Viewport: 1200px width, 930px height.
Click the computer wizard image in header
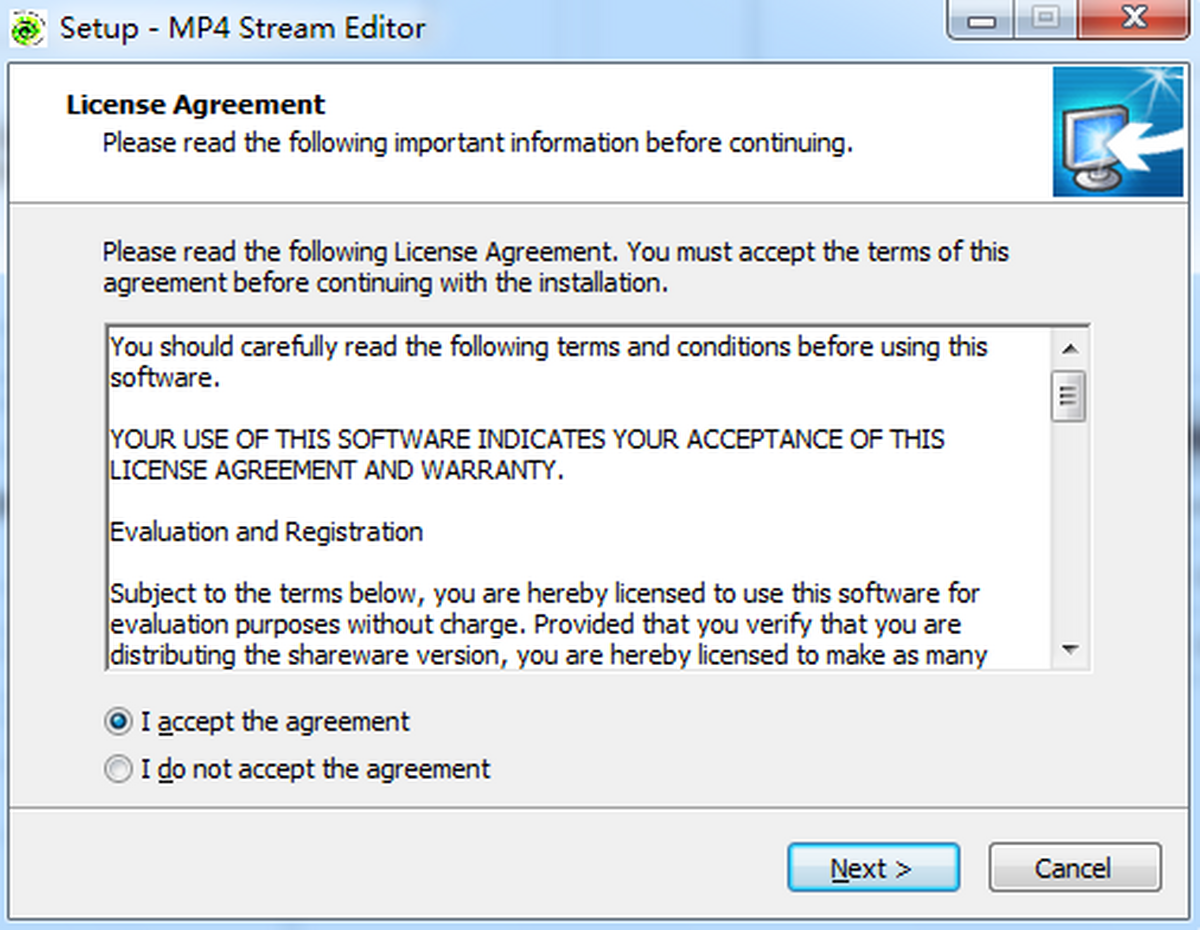click(x=1103, y=132)
